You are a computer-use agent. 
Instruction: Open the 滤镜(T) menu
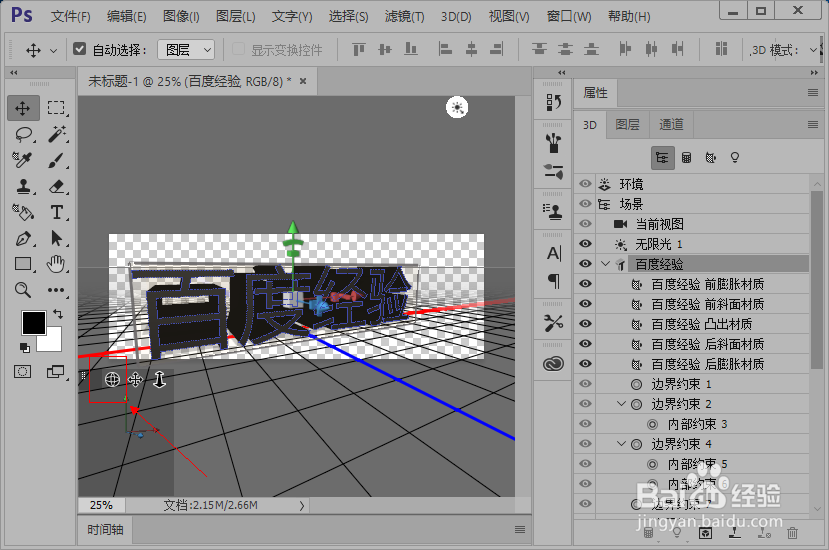(x=404, y=16)
